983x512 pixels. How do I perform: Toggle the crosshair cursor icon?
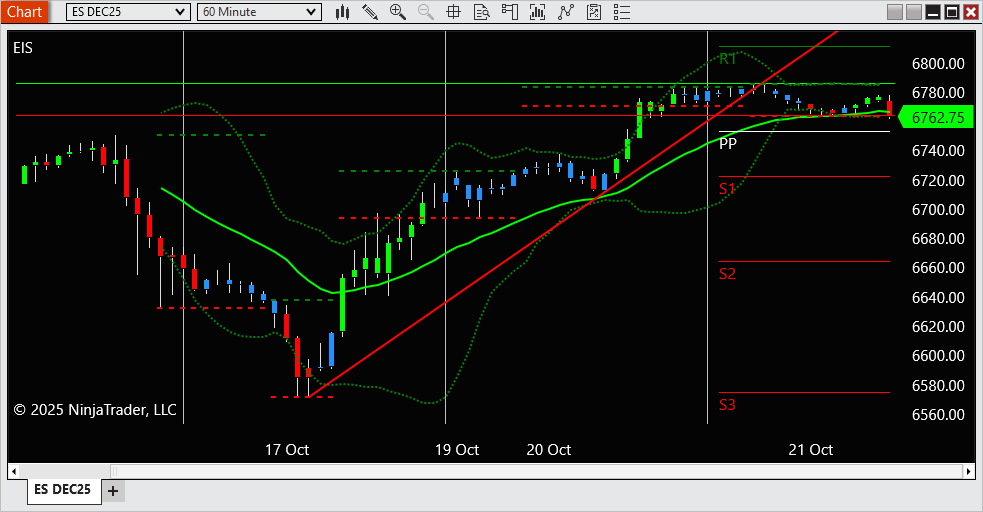(453, 12)
